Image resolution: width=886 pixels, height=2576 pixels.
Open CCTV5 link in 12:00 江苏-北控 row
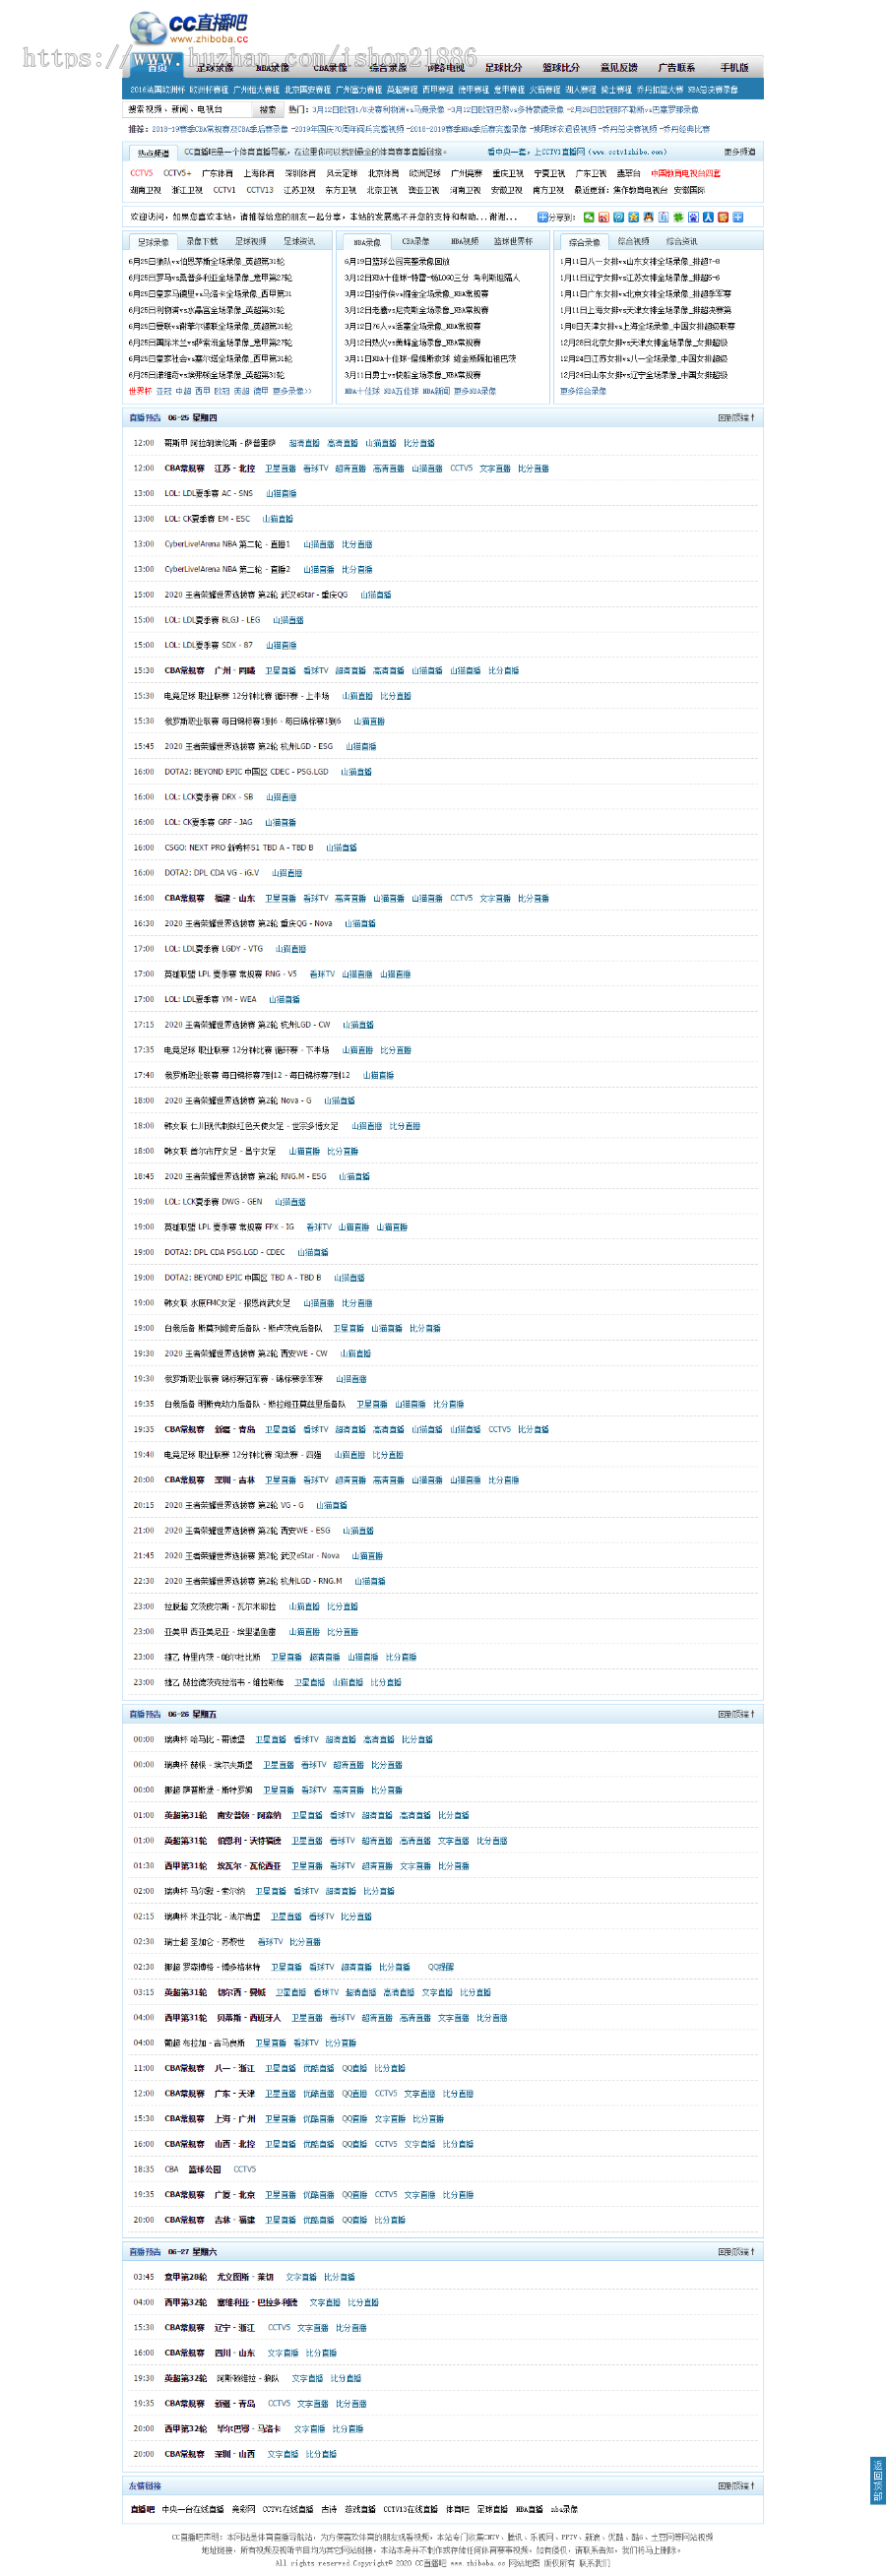pyautogui.click(x=461, y=468)
